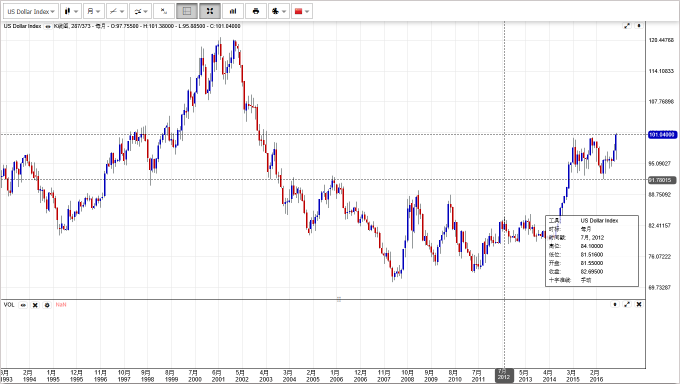Image resolution: width=680 pixels, height=384 pixels.
Task: Click the US Dollar Index name in tooltip
Action: tap(599, 220)
